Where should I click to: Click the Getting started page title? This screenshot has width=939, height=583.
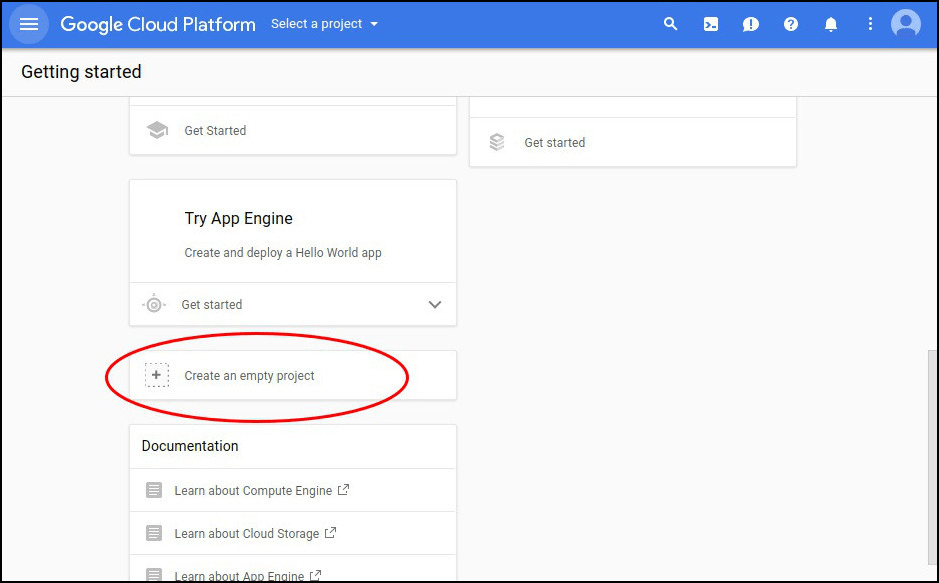(x=81, y=72)
